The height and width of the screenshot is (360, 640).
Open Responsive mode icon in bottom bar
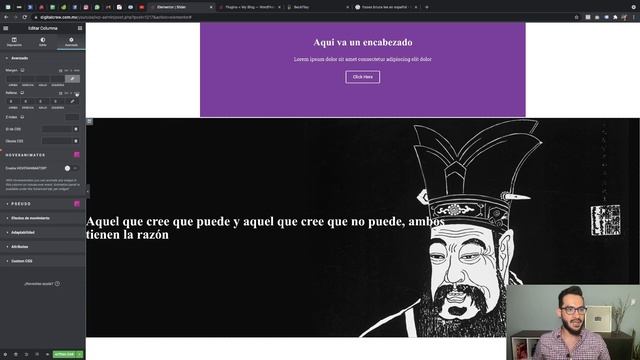[x=37, y=354]
